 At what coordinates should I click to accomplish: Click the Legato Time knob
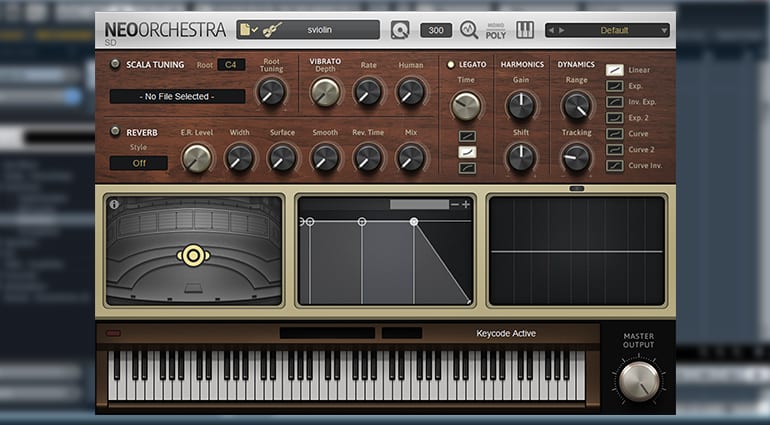click(x=466, y=106)
